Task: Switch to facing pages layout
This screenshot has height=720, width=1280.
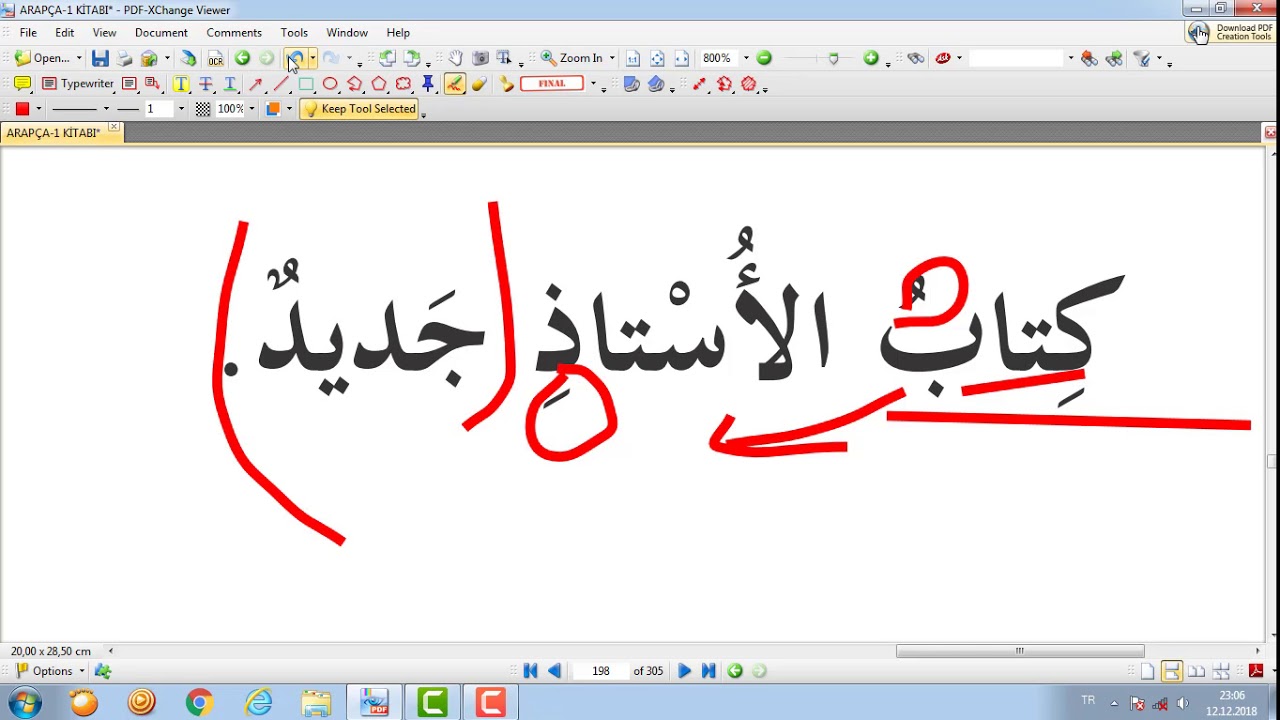Action: (x=1196, y=671)
